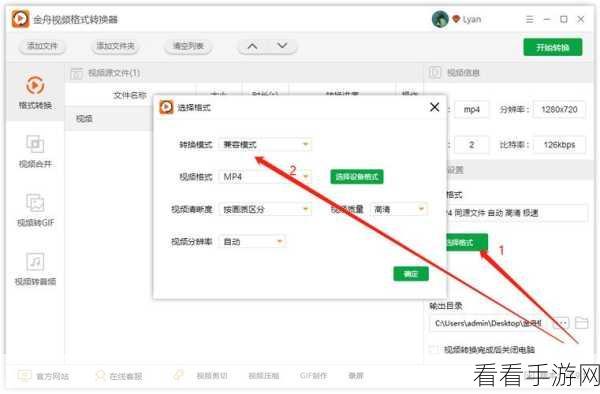The height and width of the screenshot is (394, 600).
Task: Click the green 开始转换 button
Action: pos(553,47)
